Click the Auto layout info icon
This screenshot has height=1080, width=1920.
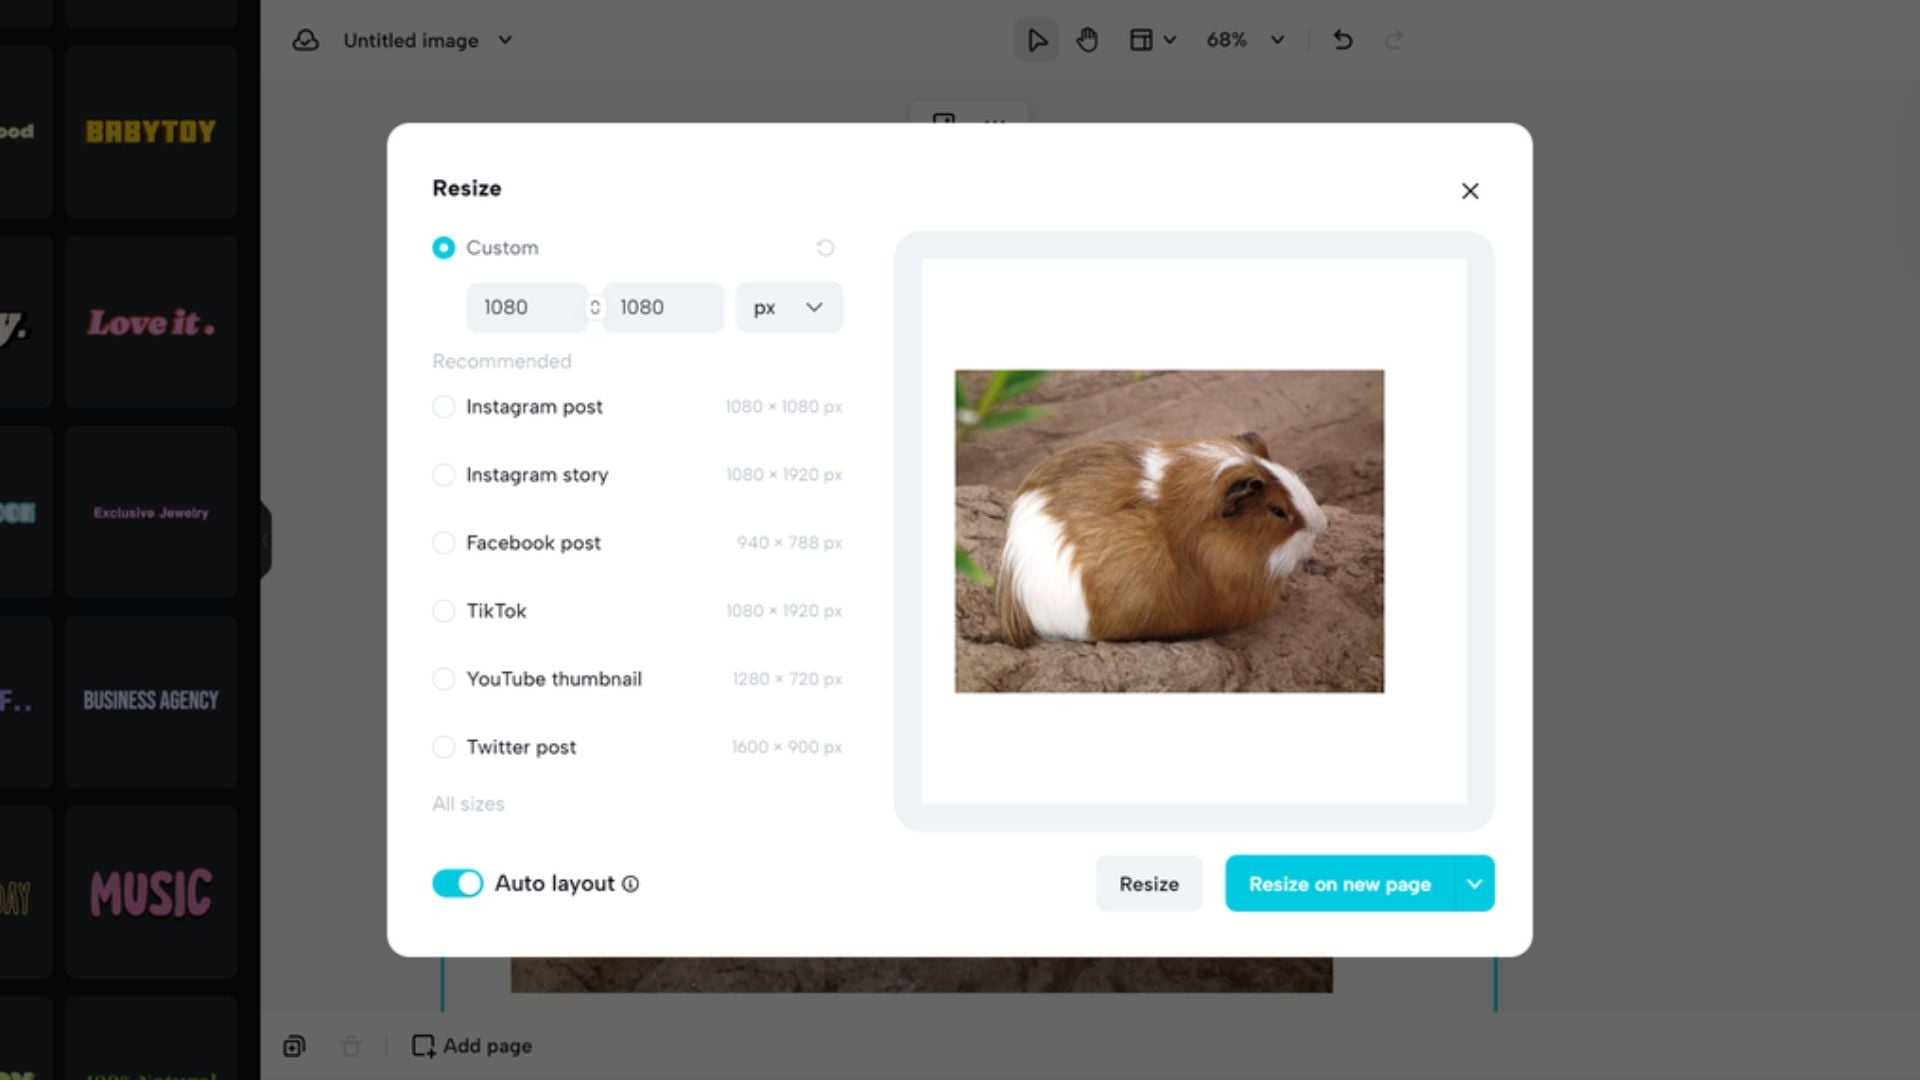(x=630, y=884)
